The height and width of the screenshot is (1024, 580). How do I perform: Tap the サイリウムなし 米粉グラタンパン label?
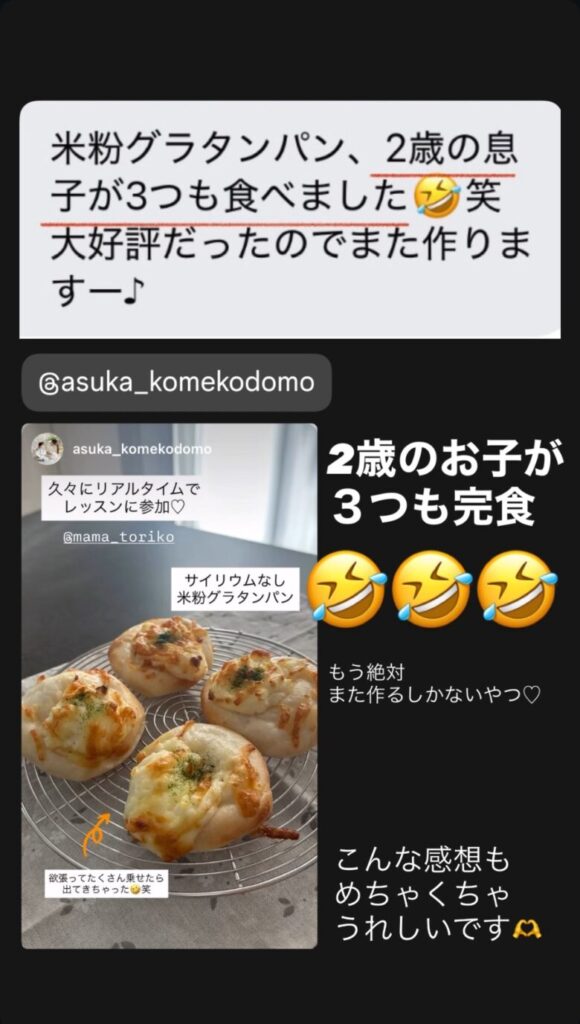coord(235,588)
